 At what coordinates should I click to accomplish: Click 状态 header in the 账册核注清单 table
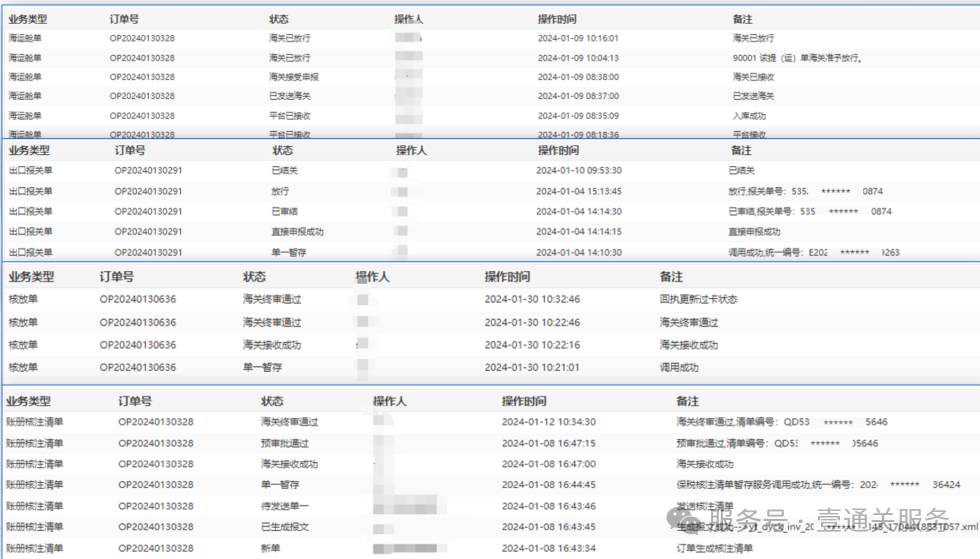[272, 401]
